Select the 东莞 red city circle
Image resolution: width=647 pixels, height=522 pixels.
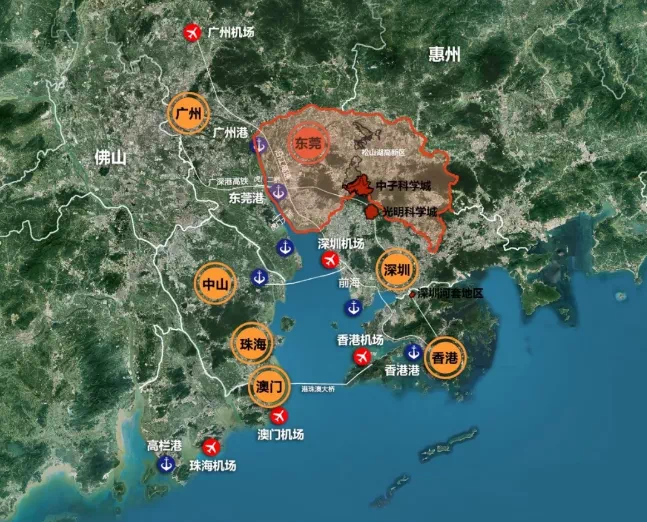click(308, 143)
